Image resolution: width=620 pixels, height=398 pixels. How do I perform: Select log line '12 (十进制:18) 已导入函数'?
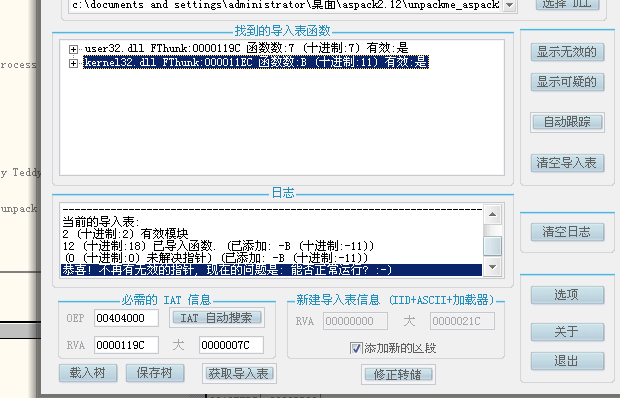coord(218,246)
